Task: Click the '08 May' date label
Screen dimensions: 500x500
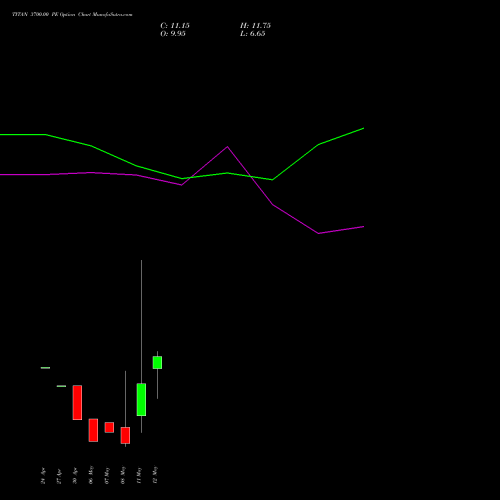Action: 123,475
